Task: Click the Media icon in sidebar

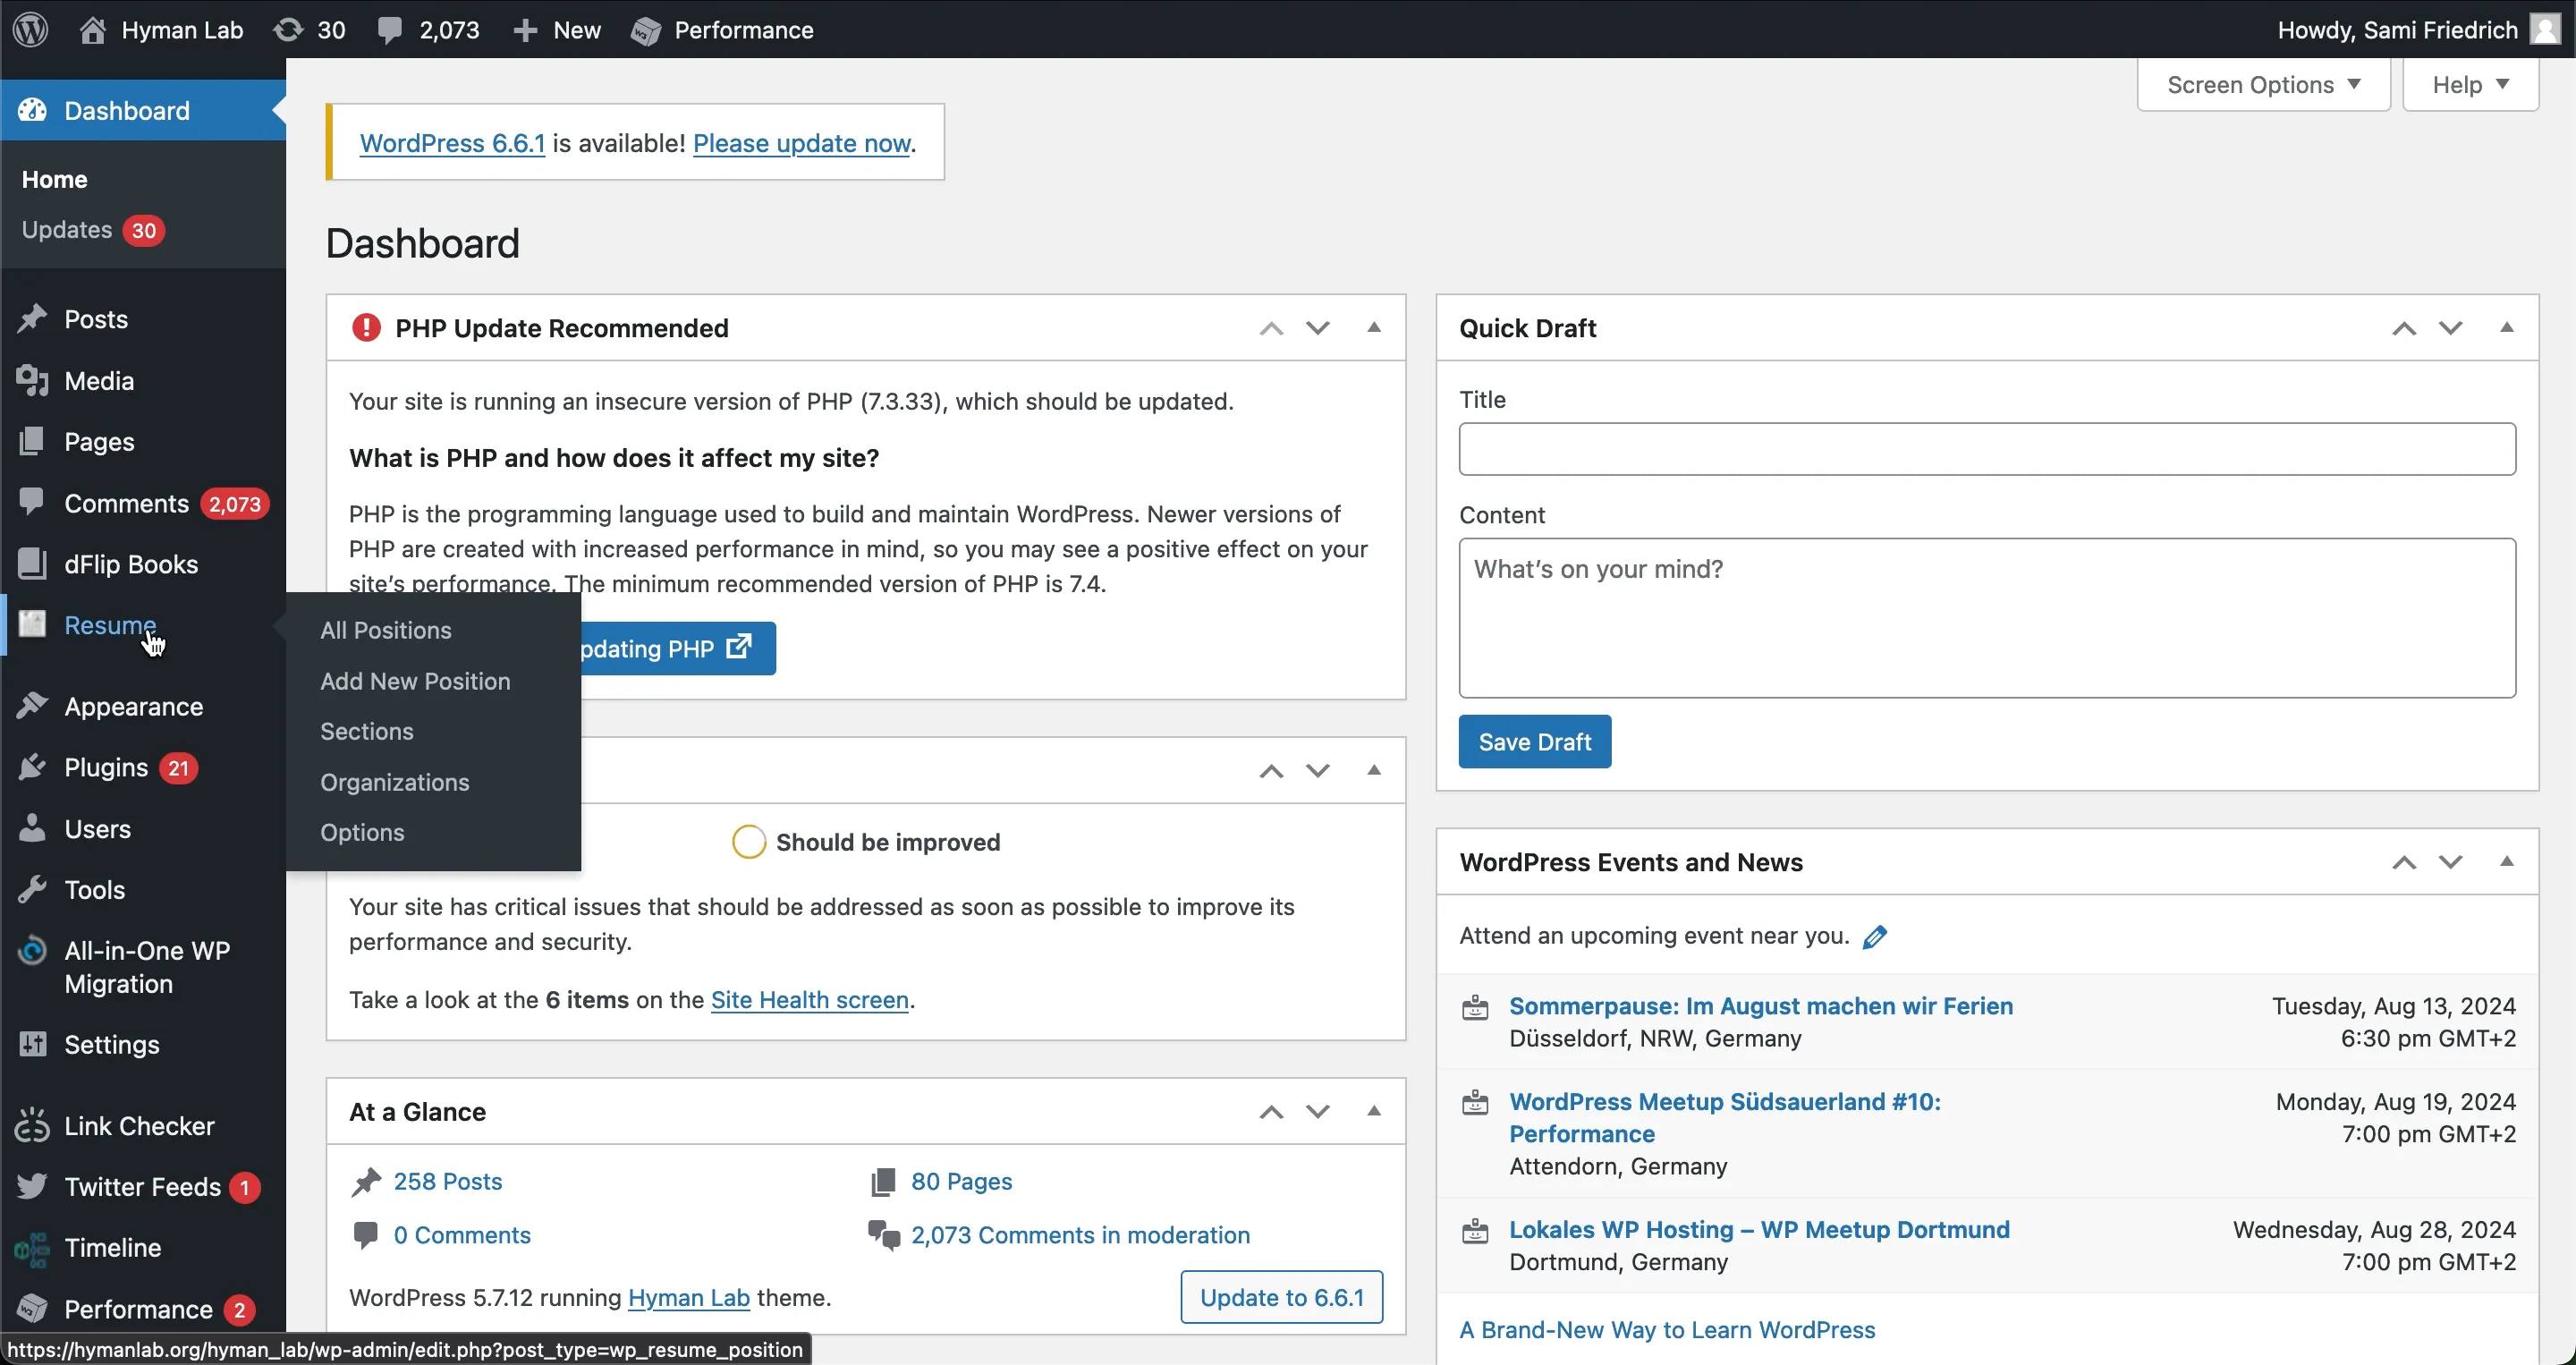Action: (x=33, y=380)
